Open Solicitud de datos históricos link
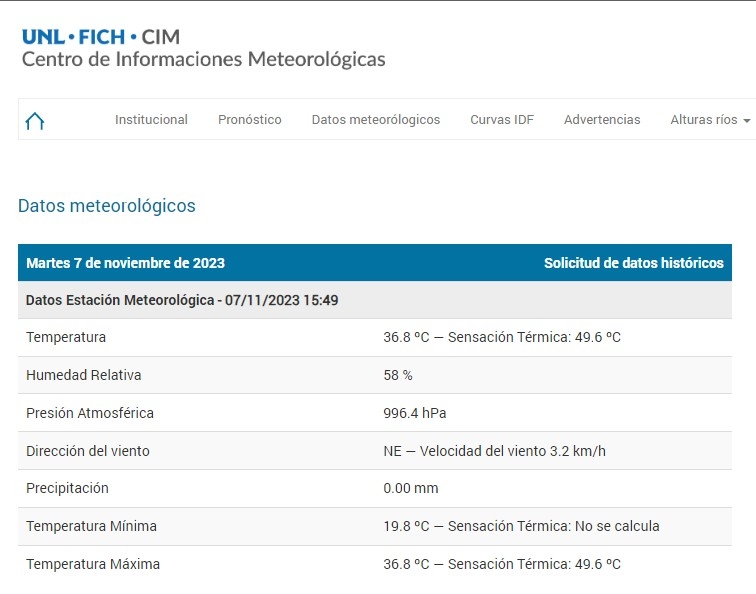Viewport: 756px width, 594px height. 633,263
